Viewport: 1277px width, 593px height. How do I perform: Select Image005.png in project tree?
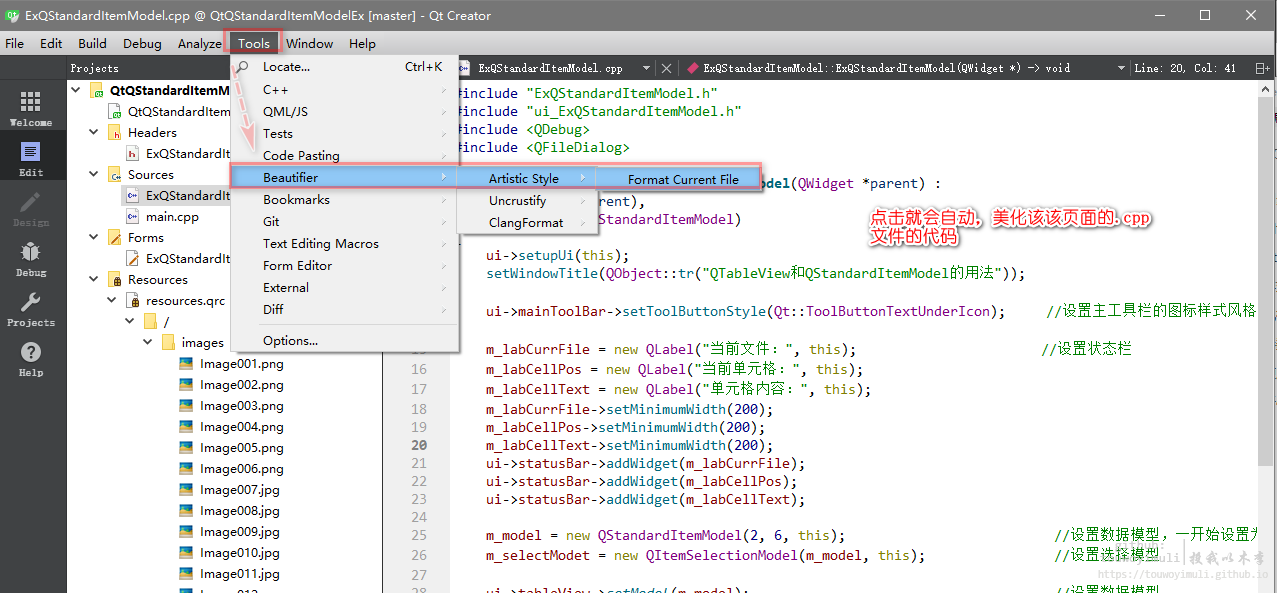click(242, 448)
